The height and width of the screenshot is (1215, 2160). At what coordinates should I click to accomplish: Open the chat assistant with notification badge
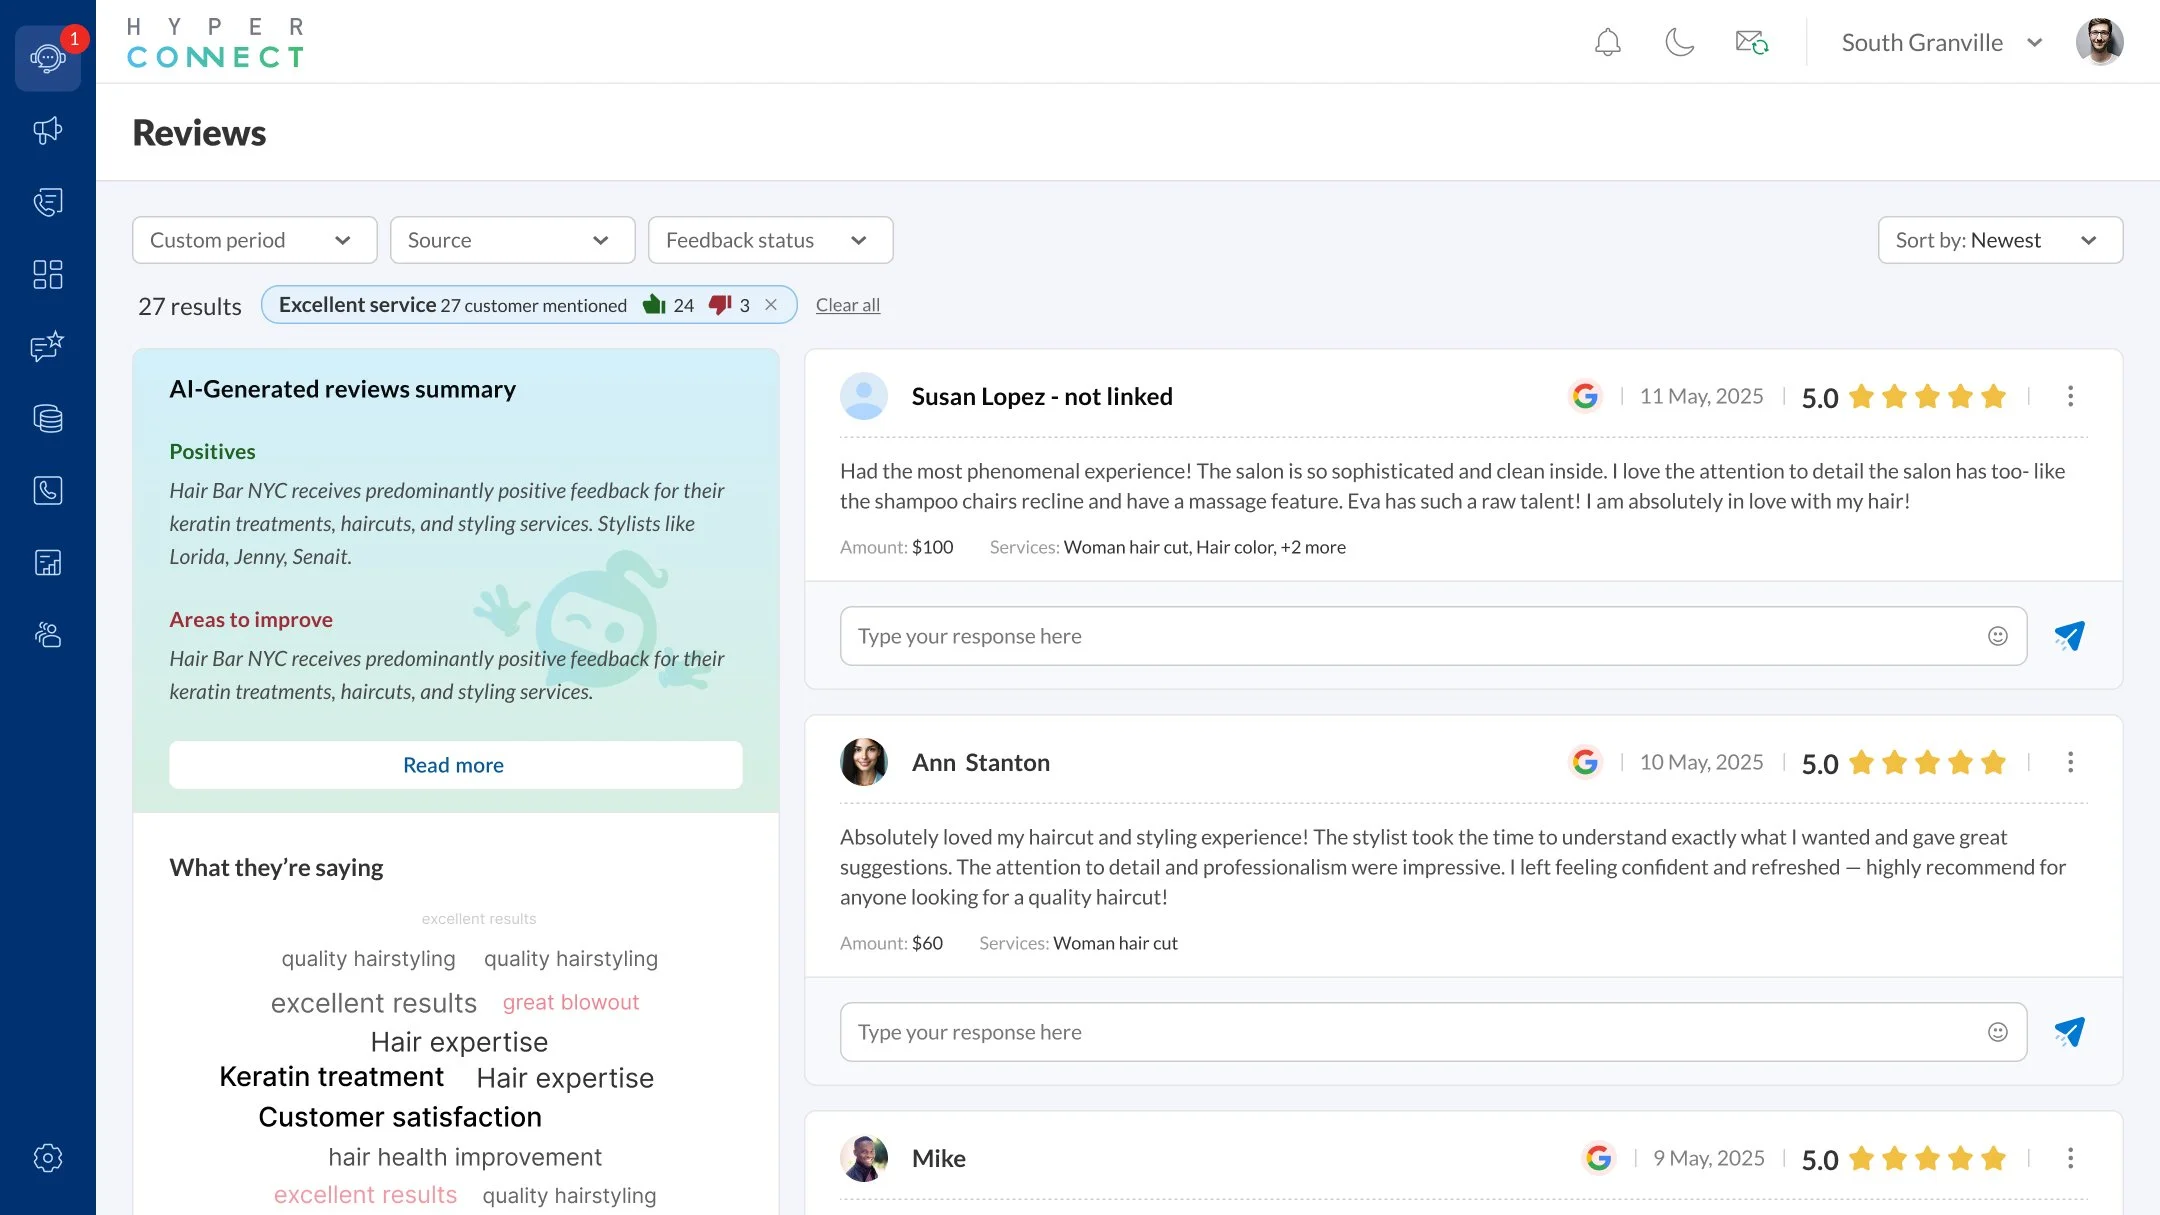point(47,58)
